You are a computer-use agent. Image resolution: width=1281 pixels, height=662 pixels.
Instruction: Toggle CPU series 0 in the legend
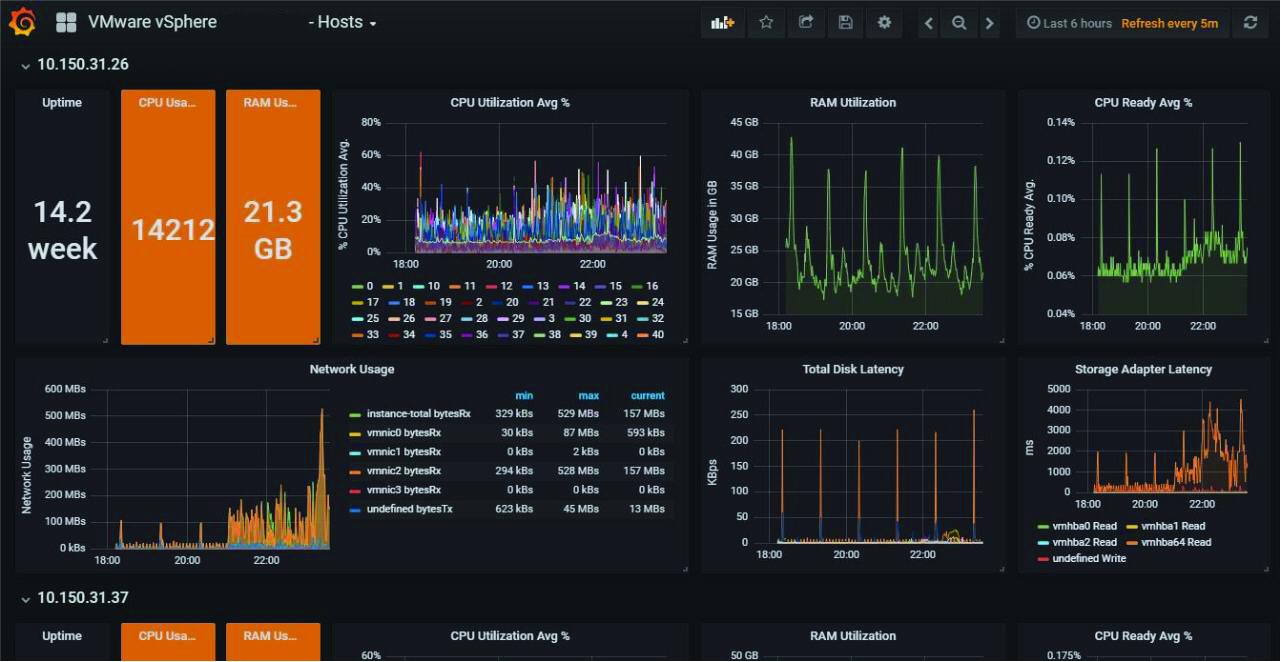tap(361, 286)
